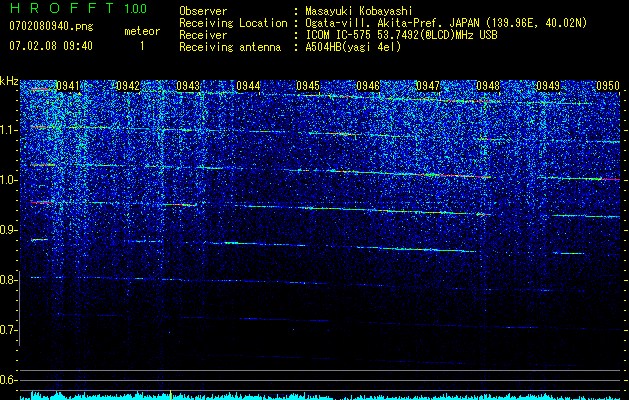Click the 0941 time marker
Image resolution: width=629 pixels, height=400 pixels.
[68, 86]
